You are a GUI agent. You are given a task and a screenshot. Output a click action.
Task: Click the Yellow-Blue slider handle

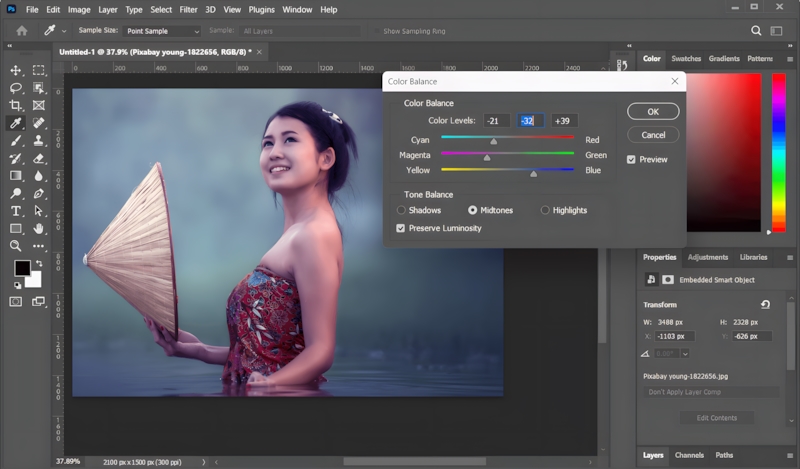pos(533,173)
